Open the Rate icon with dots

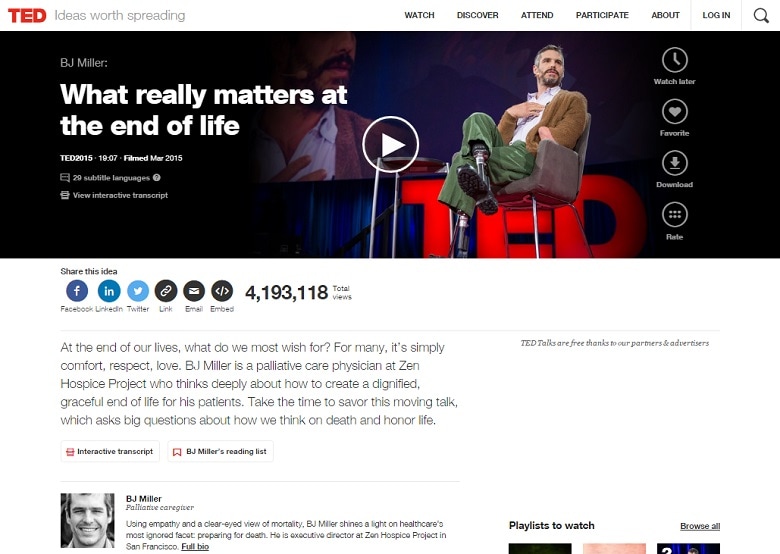pyautogui.click(x=675, y=215)
